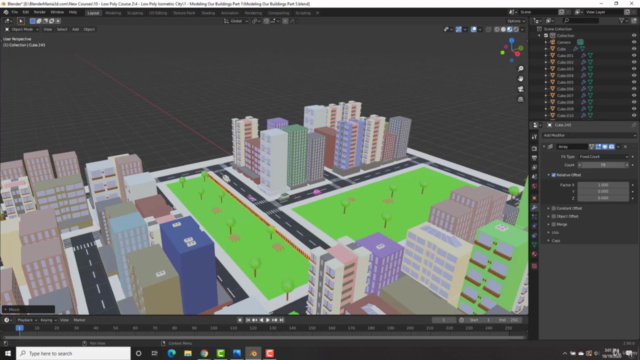Remove the Array modifier with X button
Image resolution: width=640 pixels, height=360 pixels.
[625, 147]
